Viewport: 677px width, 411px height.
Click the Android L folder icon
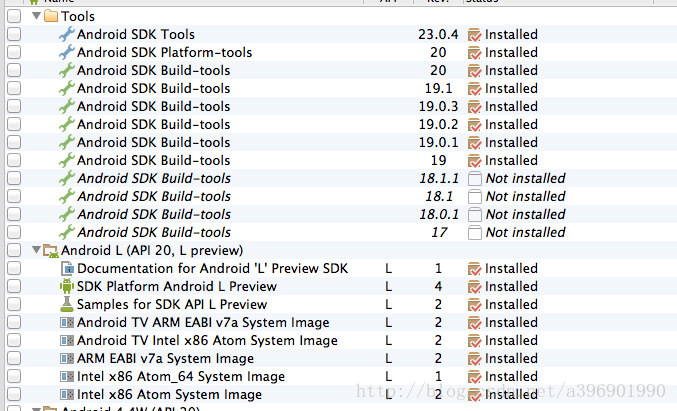click(51, 251)
